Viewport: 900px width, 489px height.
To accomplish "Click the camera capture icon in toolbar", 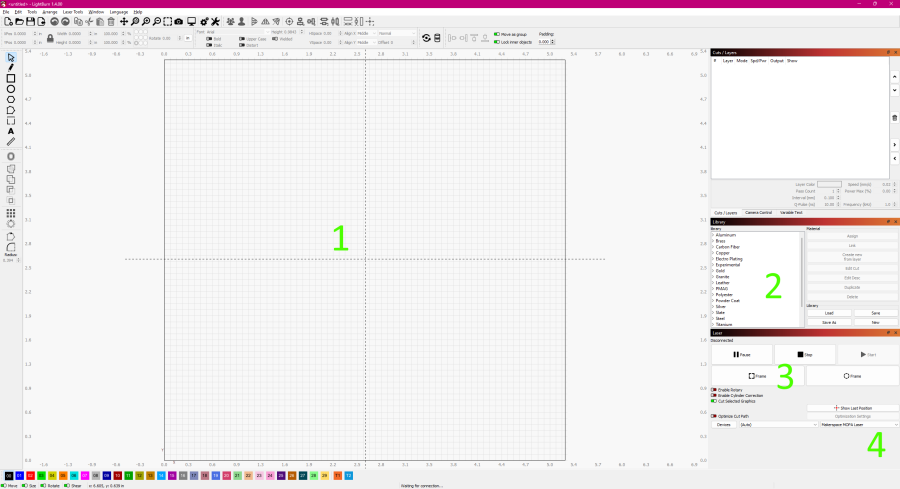I will click(x=179, y=21).
